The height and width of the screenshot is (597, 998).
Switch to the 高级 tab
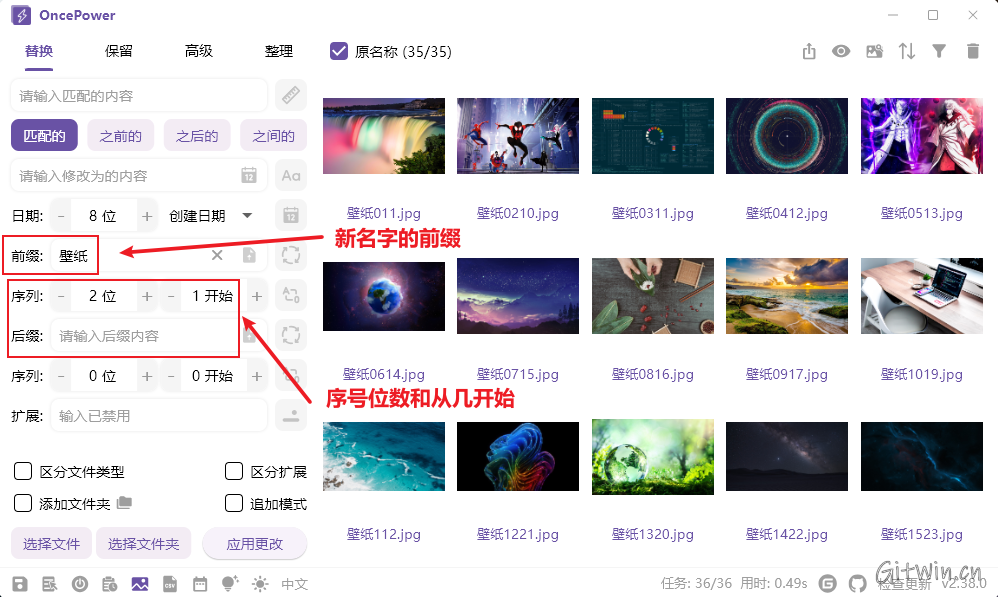click(199, 51)
